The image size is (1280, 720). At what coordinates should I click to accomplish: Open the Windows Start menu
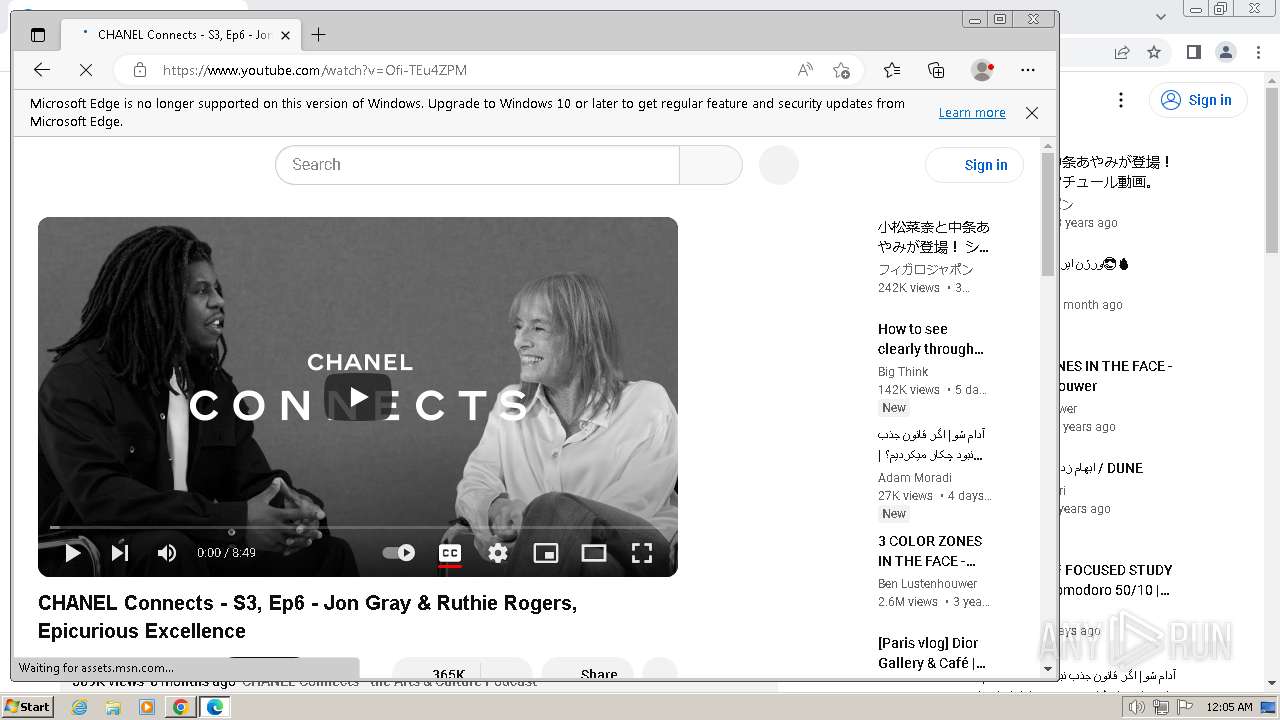(x=27, y=707)
